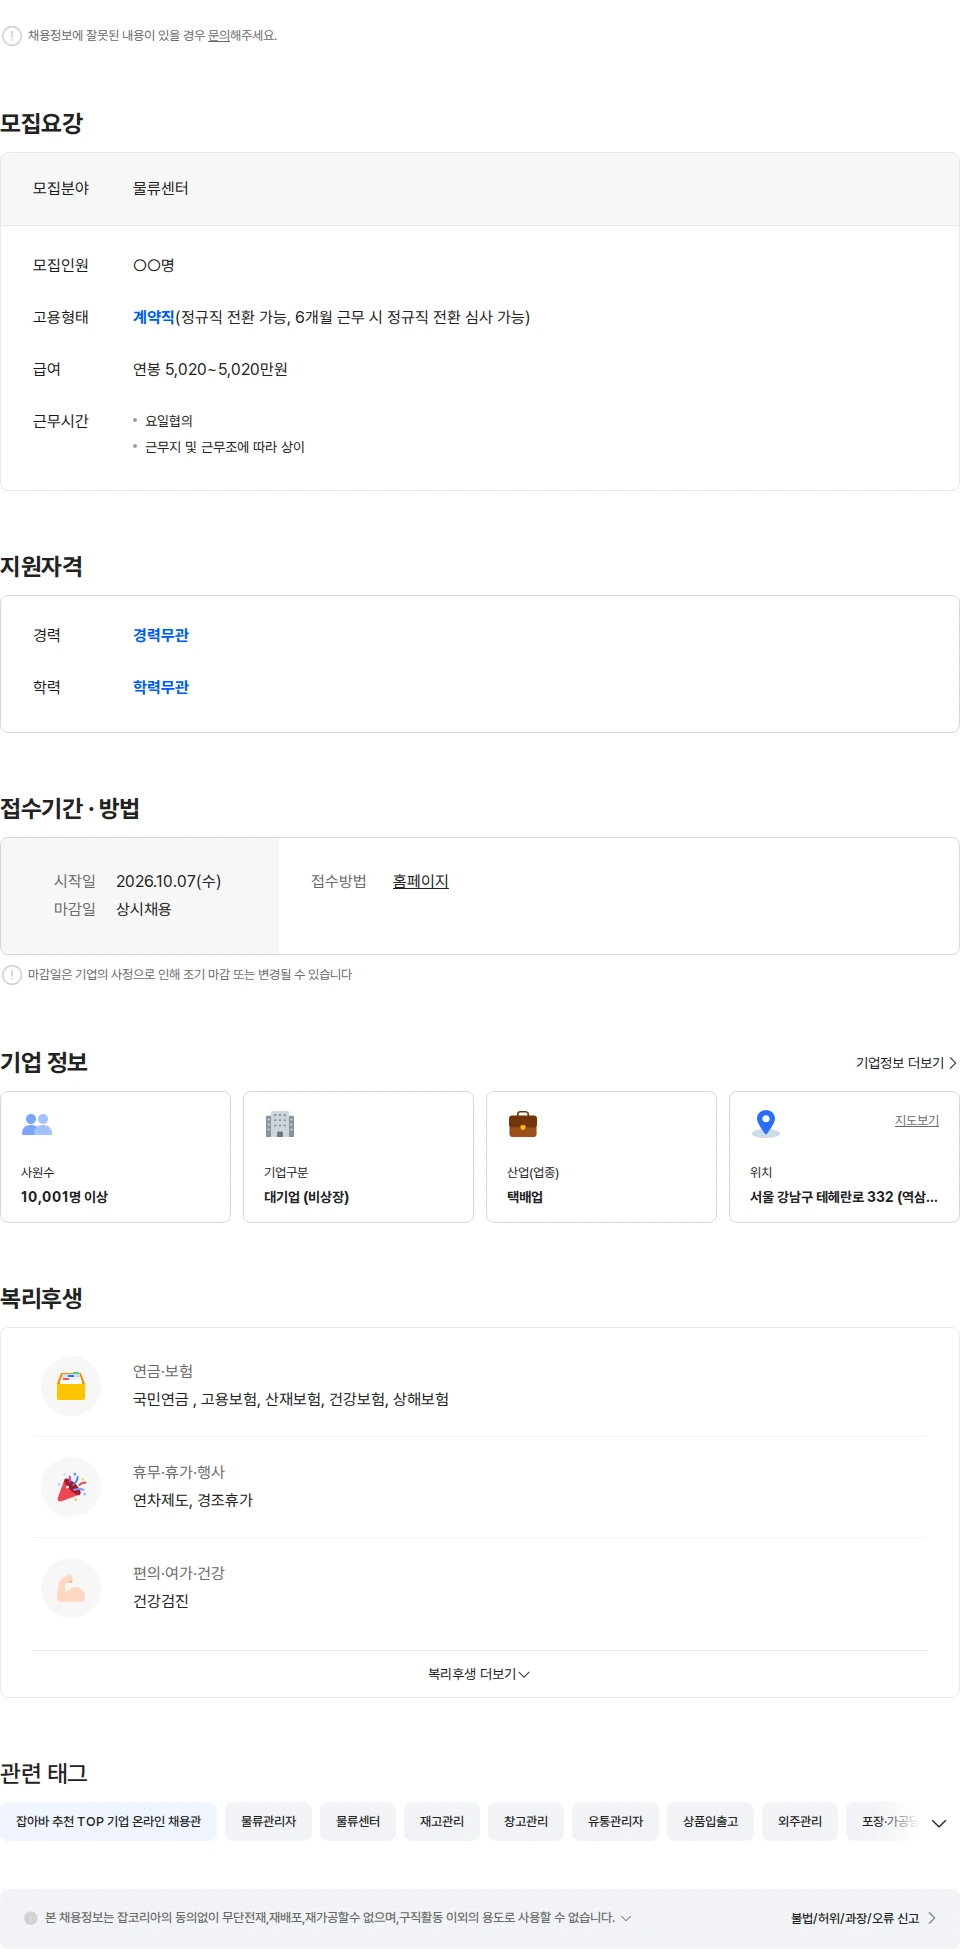Select the 물류센터 tag
This screenshot has height=1949, width=960.
point(358,1822)
